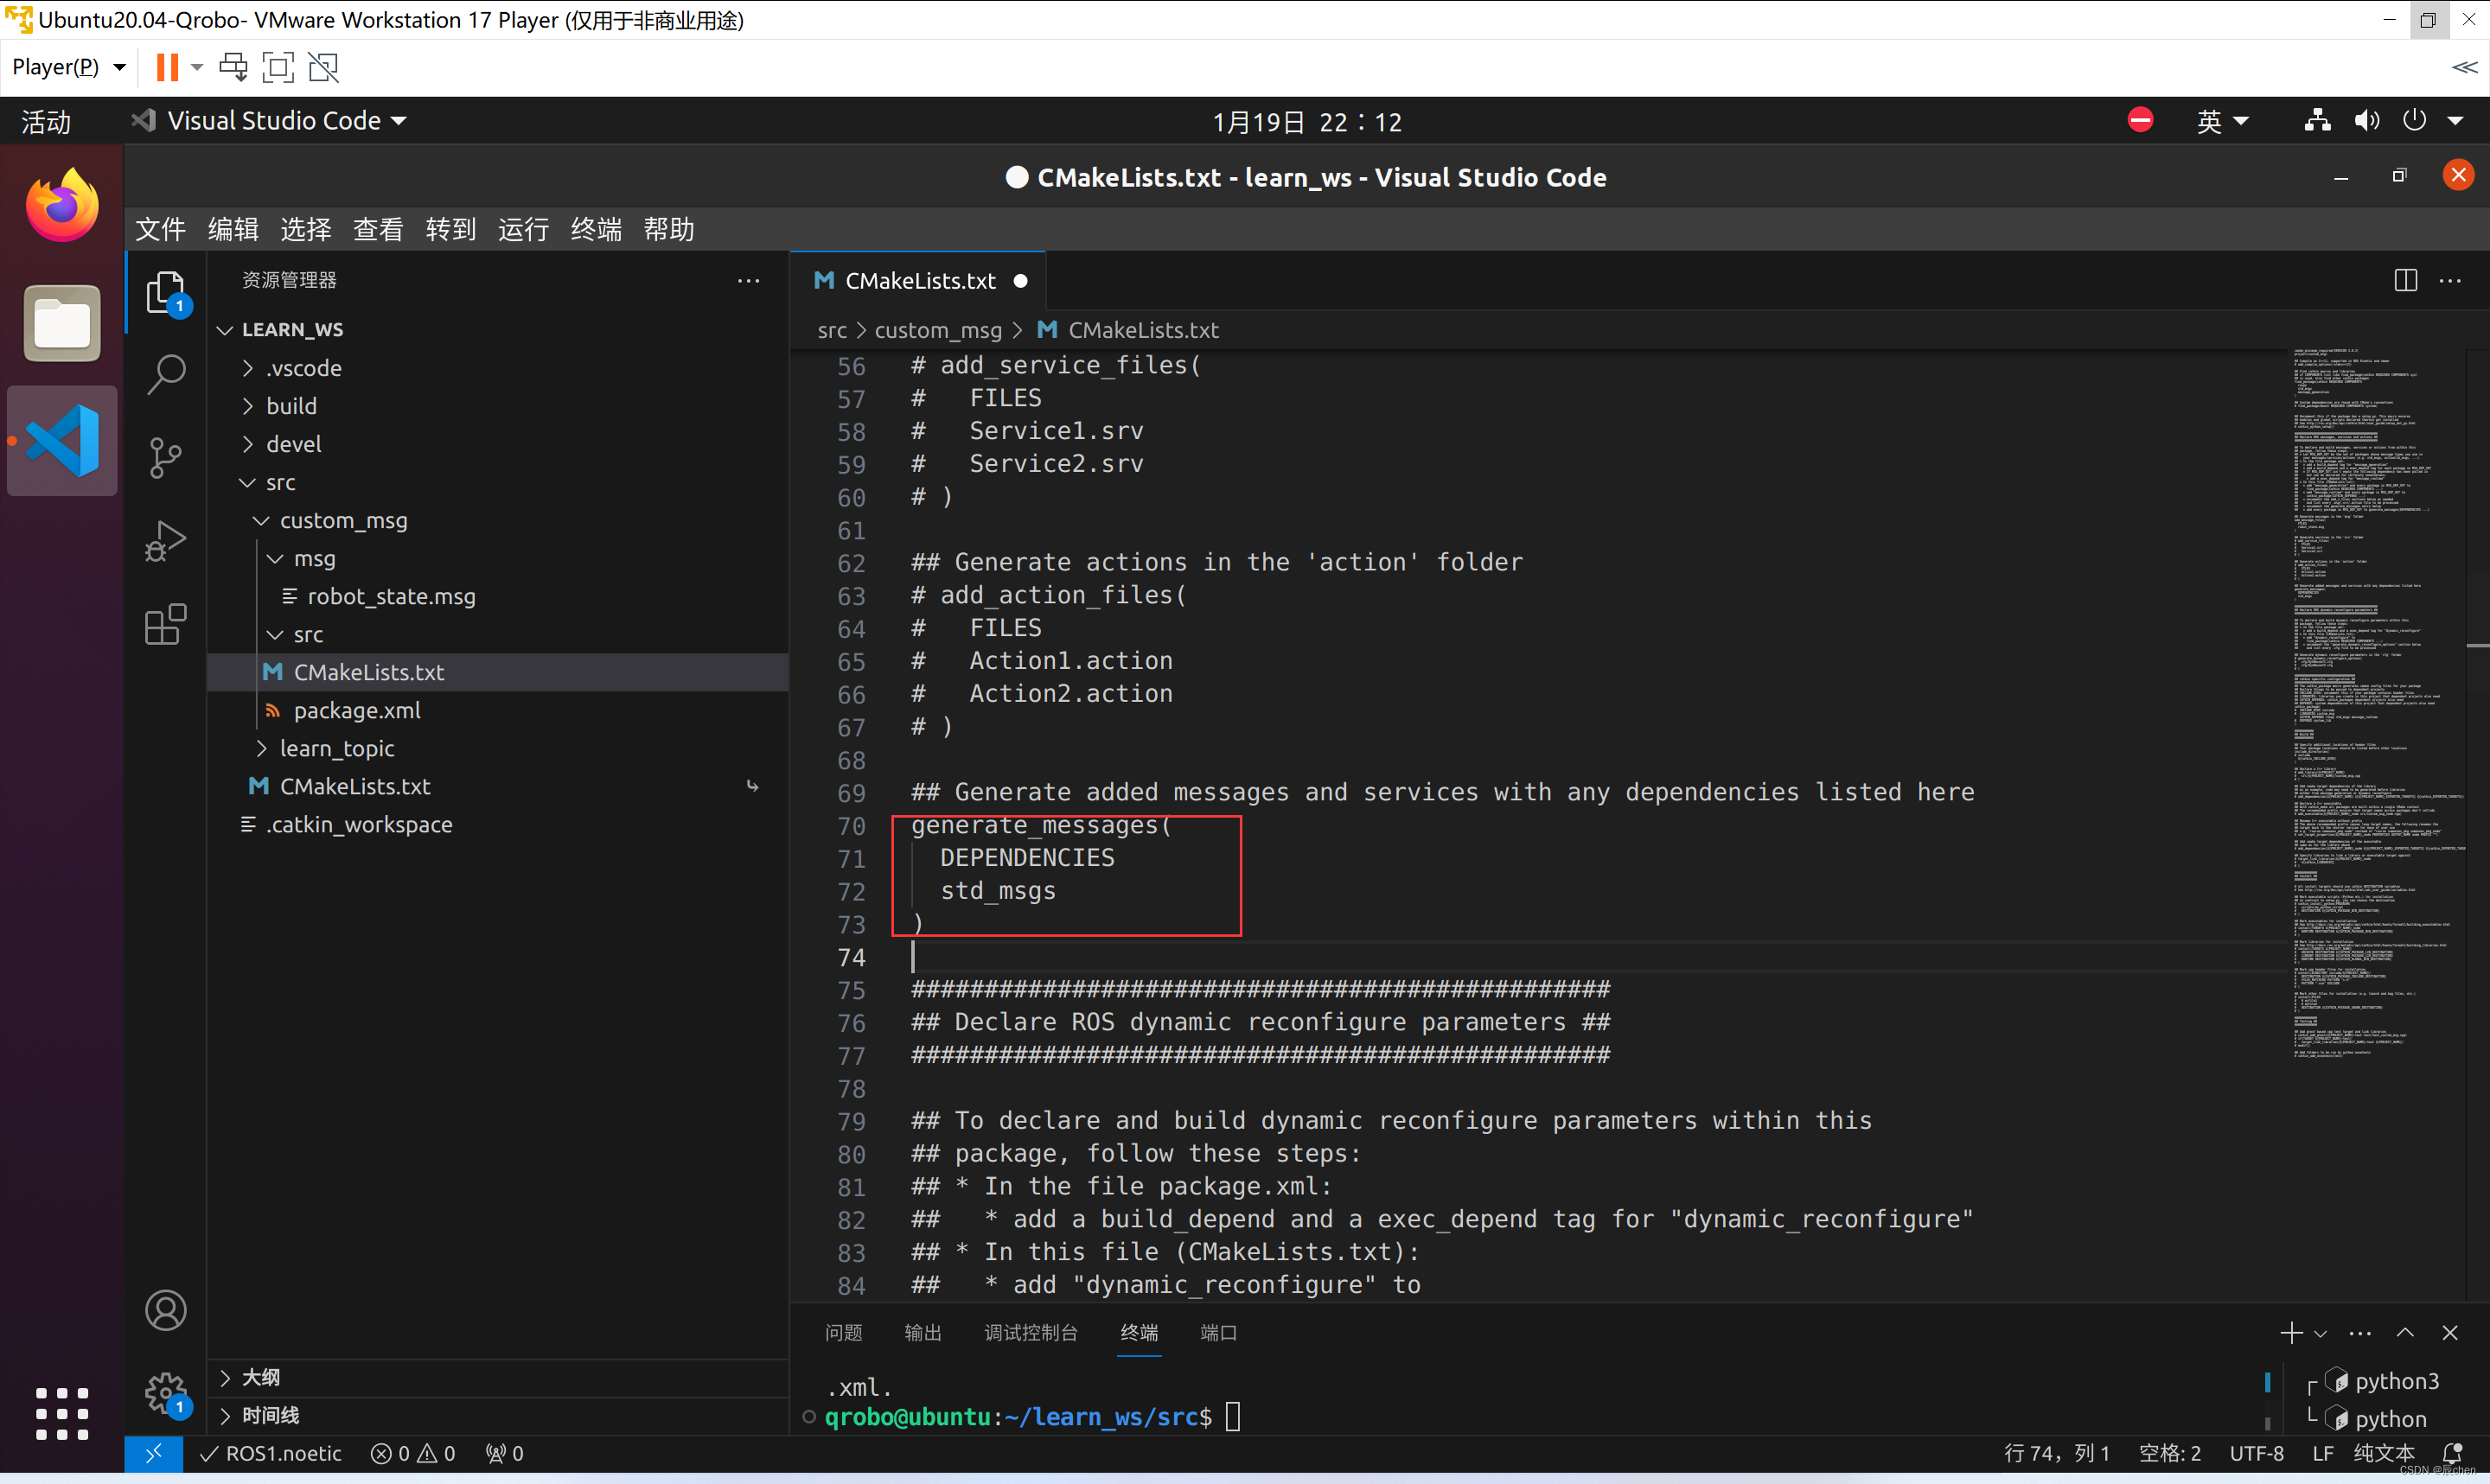Open Visual Studio Code app menu in top bar
This screenshot has height=1484, width=2490.
pyautogui.click(x=269, y=121)
